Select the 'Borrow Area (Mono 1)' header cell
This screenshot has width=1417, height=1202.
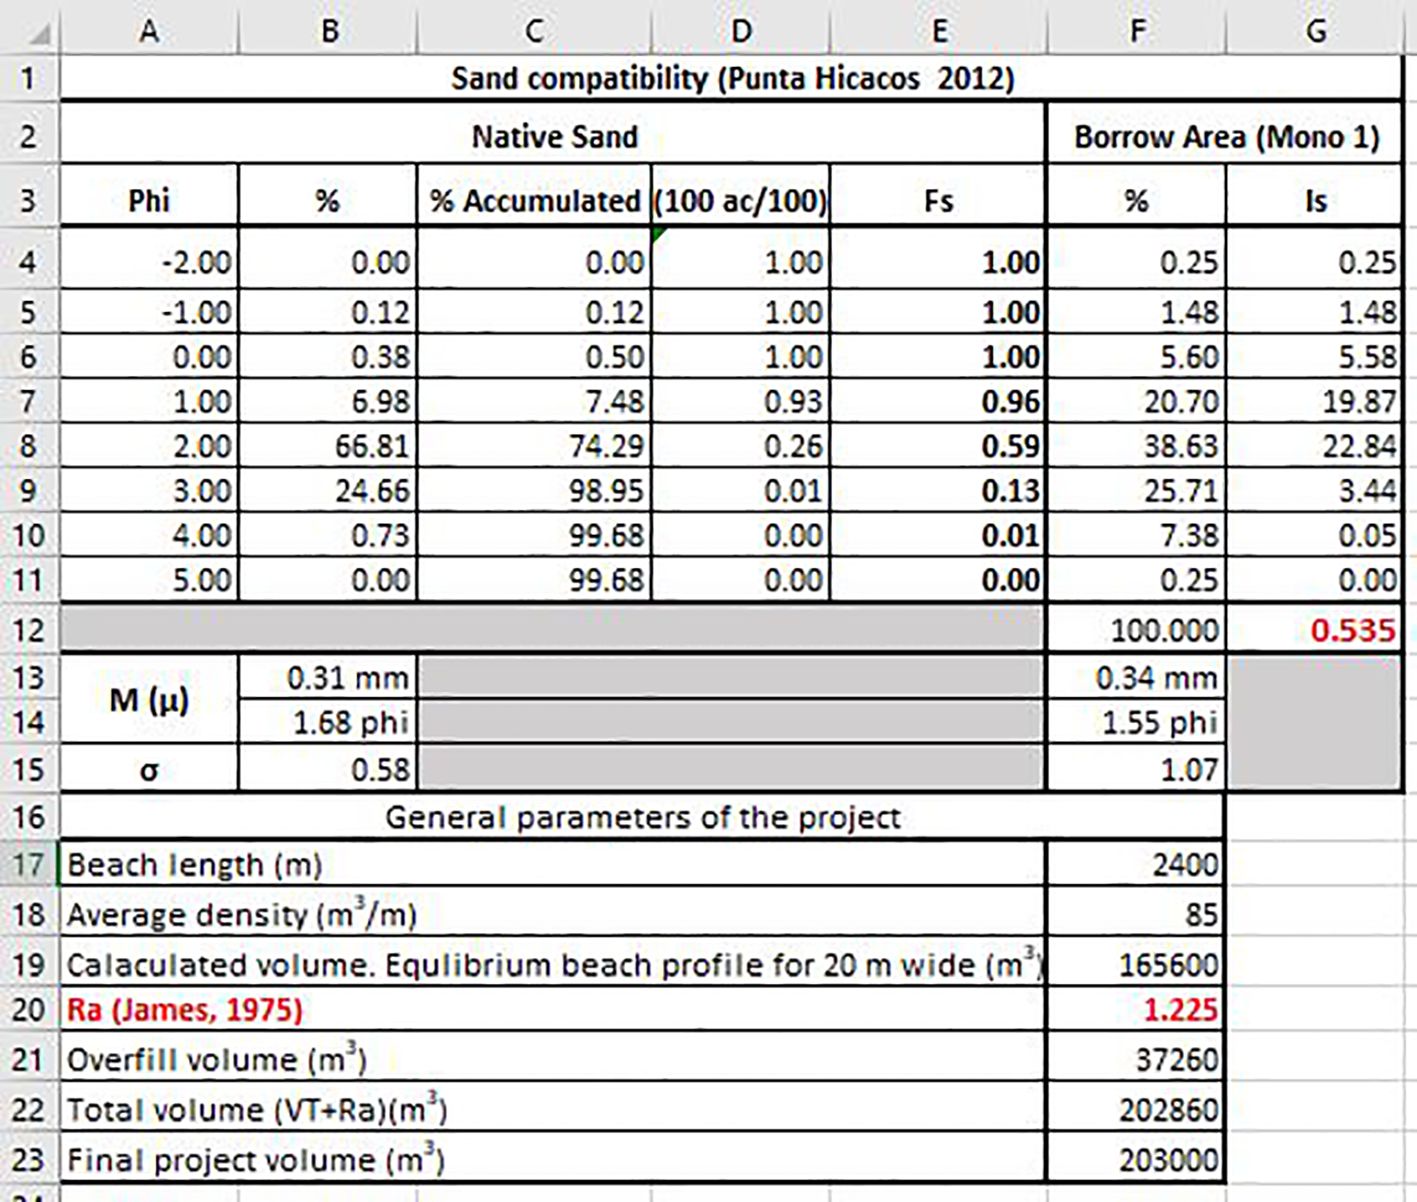[x=1225, y=136]
